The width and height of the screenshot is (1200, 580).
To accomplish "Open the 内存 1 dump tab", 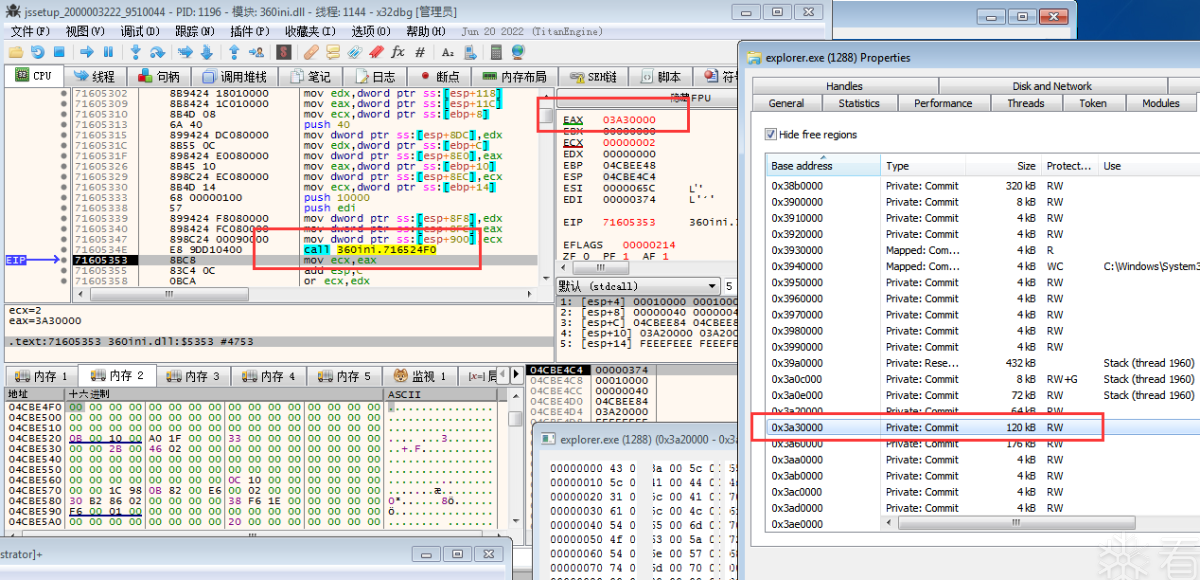I will [x=41, y=376].
